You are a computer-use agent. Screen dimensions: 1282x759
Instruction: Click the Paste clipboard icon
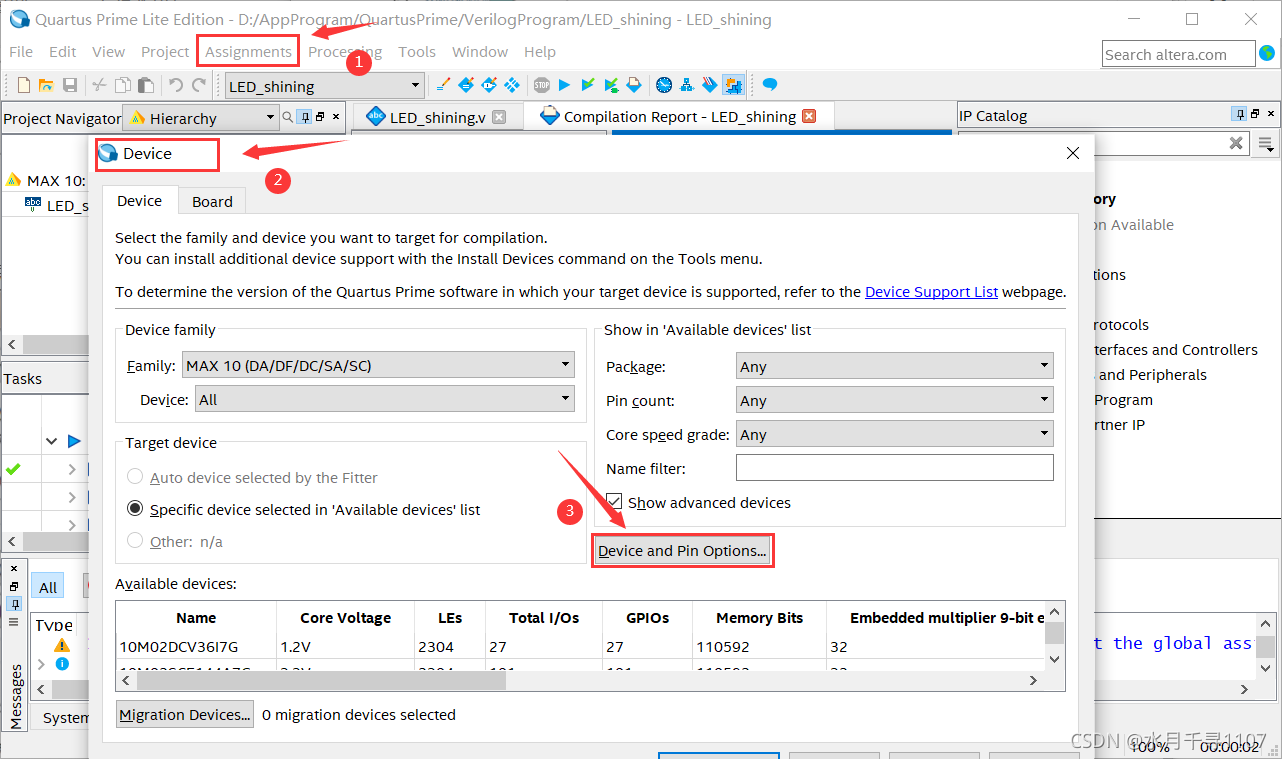click(x=146, y=86)
